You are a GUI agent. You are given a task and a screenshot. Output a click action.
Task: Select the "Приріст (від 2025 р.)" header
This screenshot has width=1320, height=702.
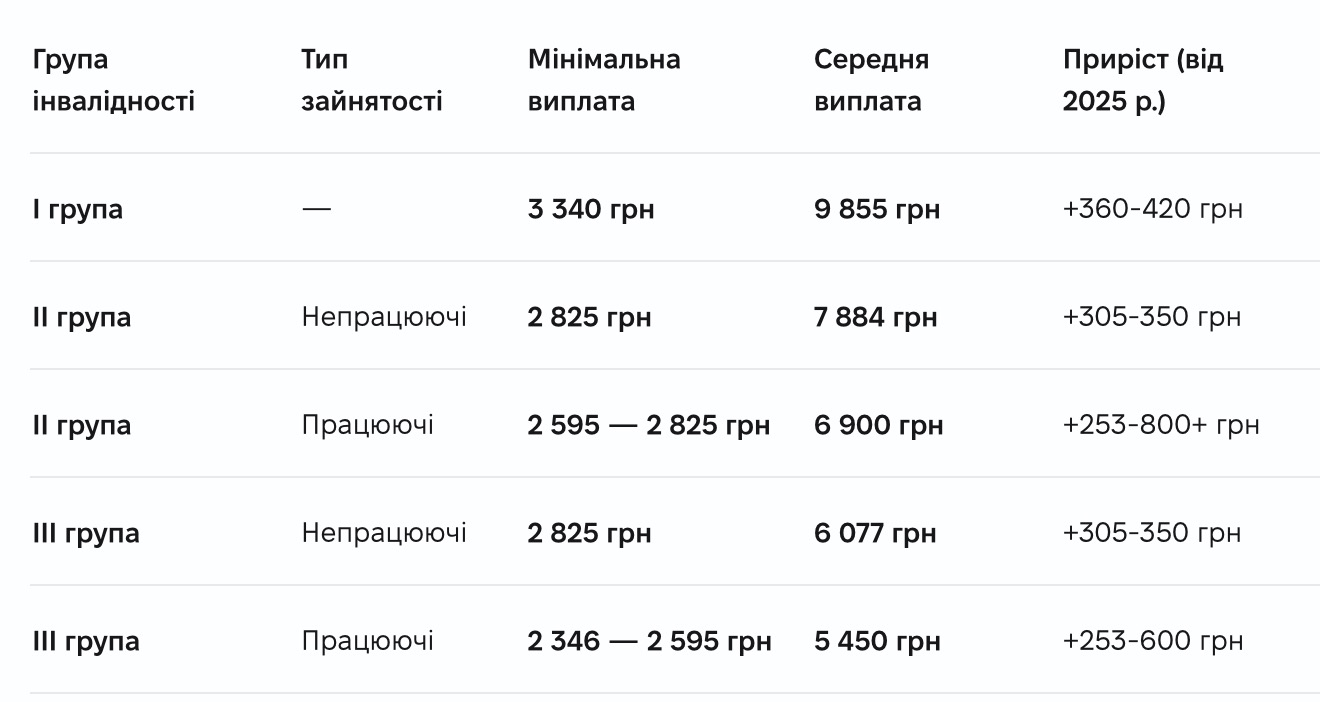[x=1142, y=80]
